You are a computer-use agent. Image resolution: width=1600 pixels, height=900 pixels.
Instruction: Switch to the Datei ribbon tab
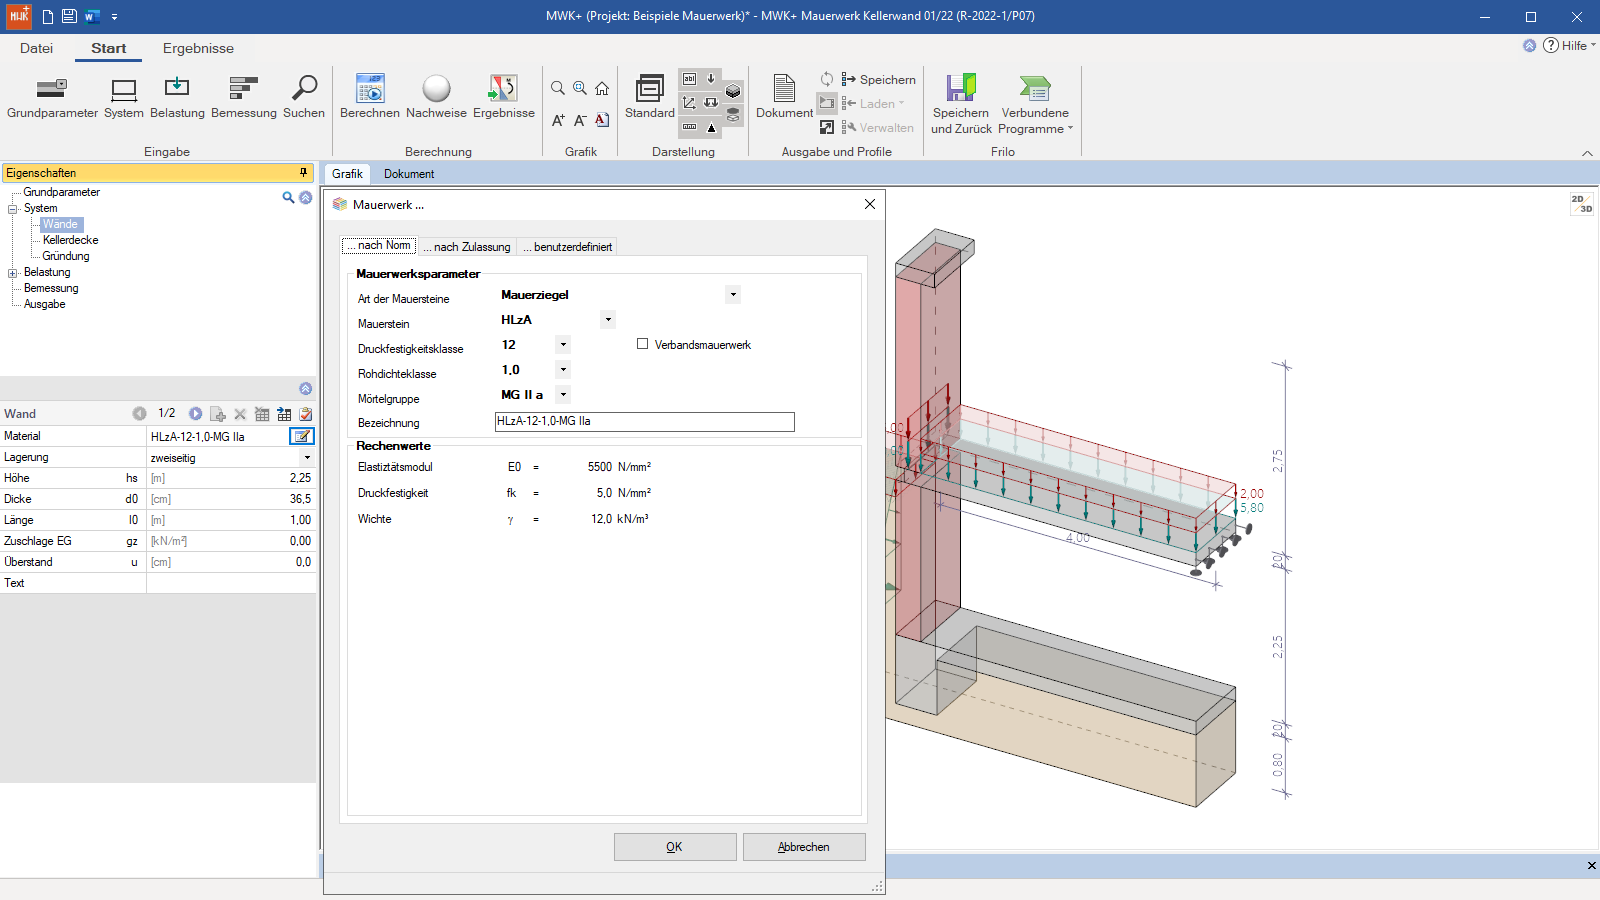click(36, 48)
